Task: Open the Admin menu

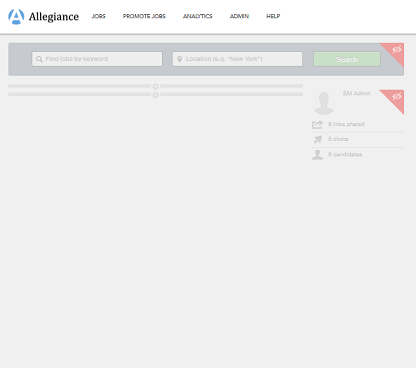Action: coord(239,16)
